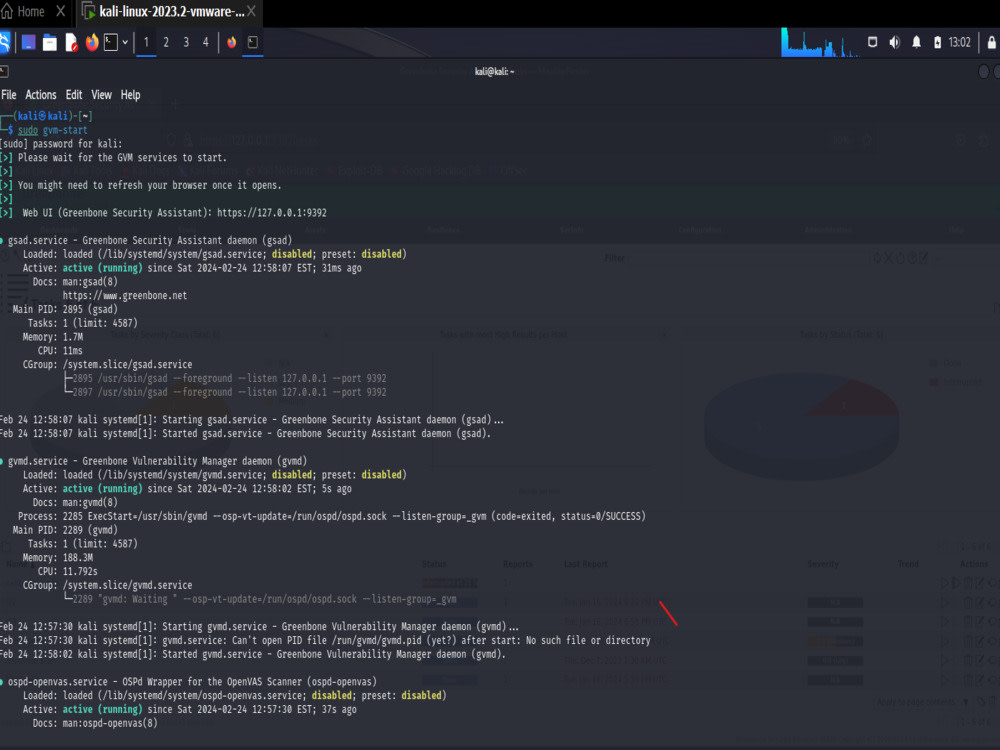Click 'Memory: 188.3M' line
1000x750 pixels.
(x=57, y=557)
